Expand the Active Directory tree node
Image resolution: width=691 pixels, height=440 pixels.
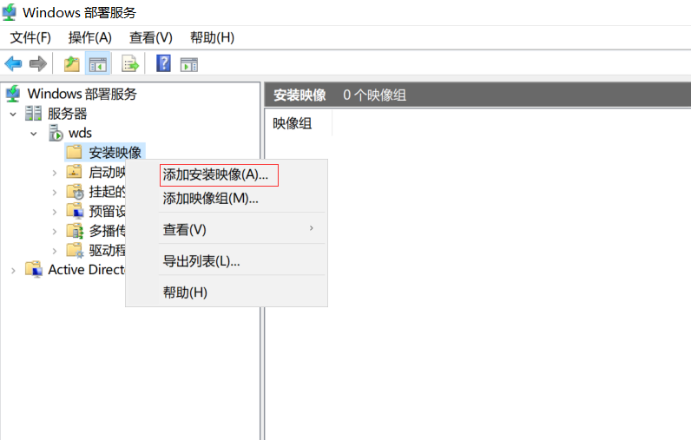point(13,271)
